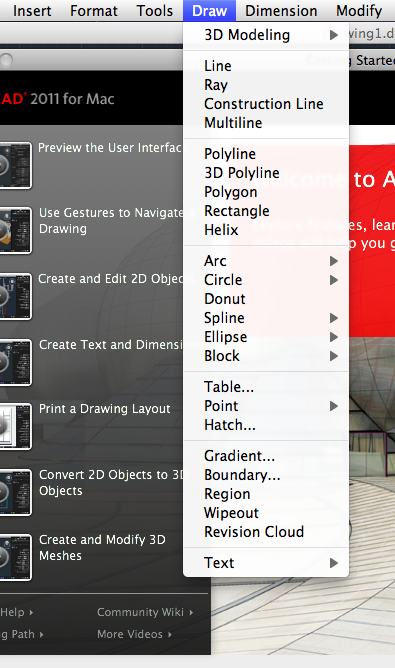Open the Tools menu

(x=155, y=11)
